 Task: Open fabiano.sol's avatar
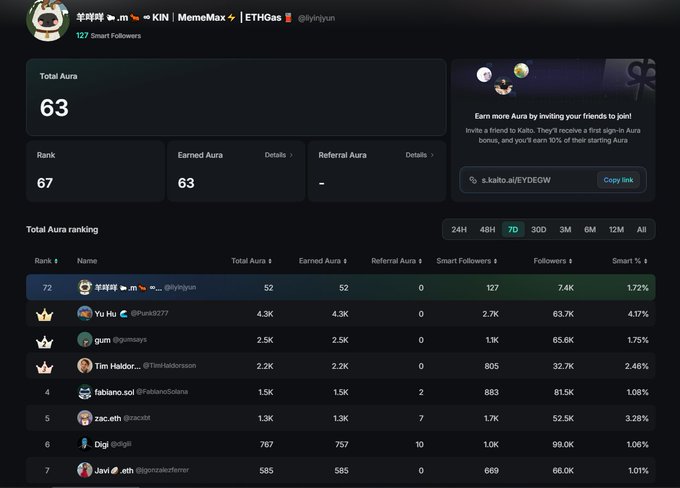pyautogui.click(x=85, y=392)
